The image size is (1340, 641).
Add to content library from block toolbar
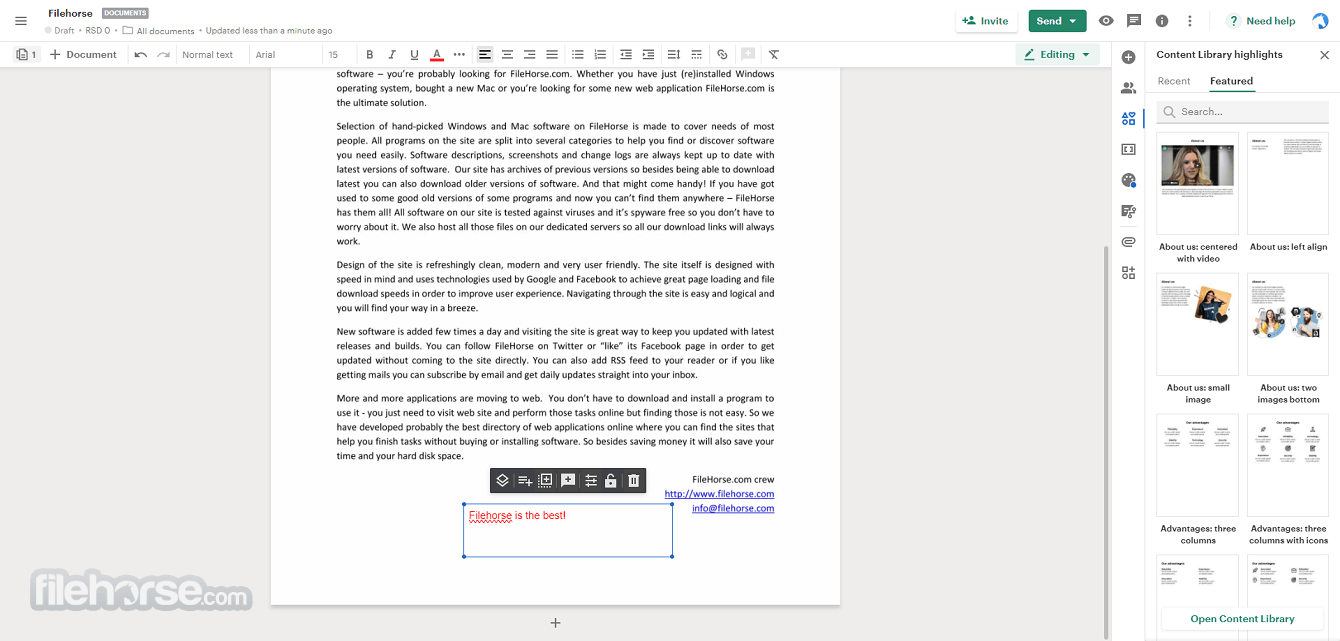tap(525, 481)
